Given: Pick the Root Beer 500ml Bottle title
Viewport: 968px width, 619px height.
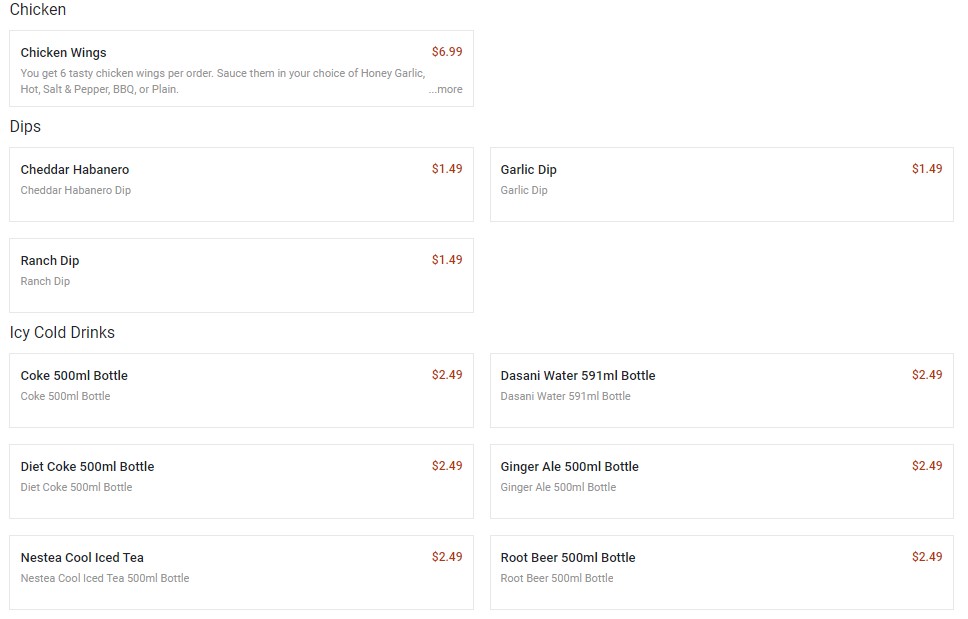Looking at the screenshot, I should pos(568,558).
